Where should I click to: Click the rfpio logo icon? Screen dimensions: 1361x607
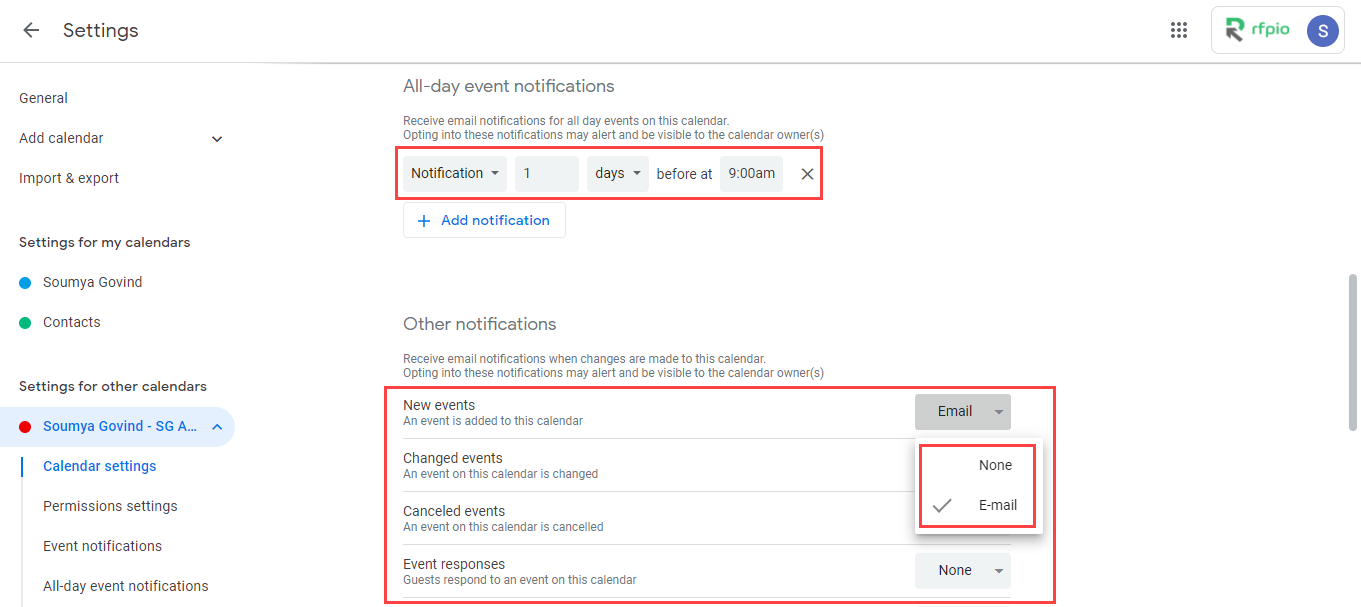(x=1235, y=30)
